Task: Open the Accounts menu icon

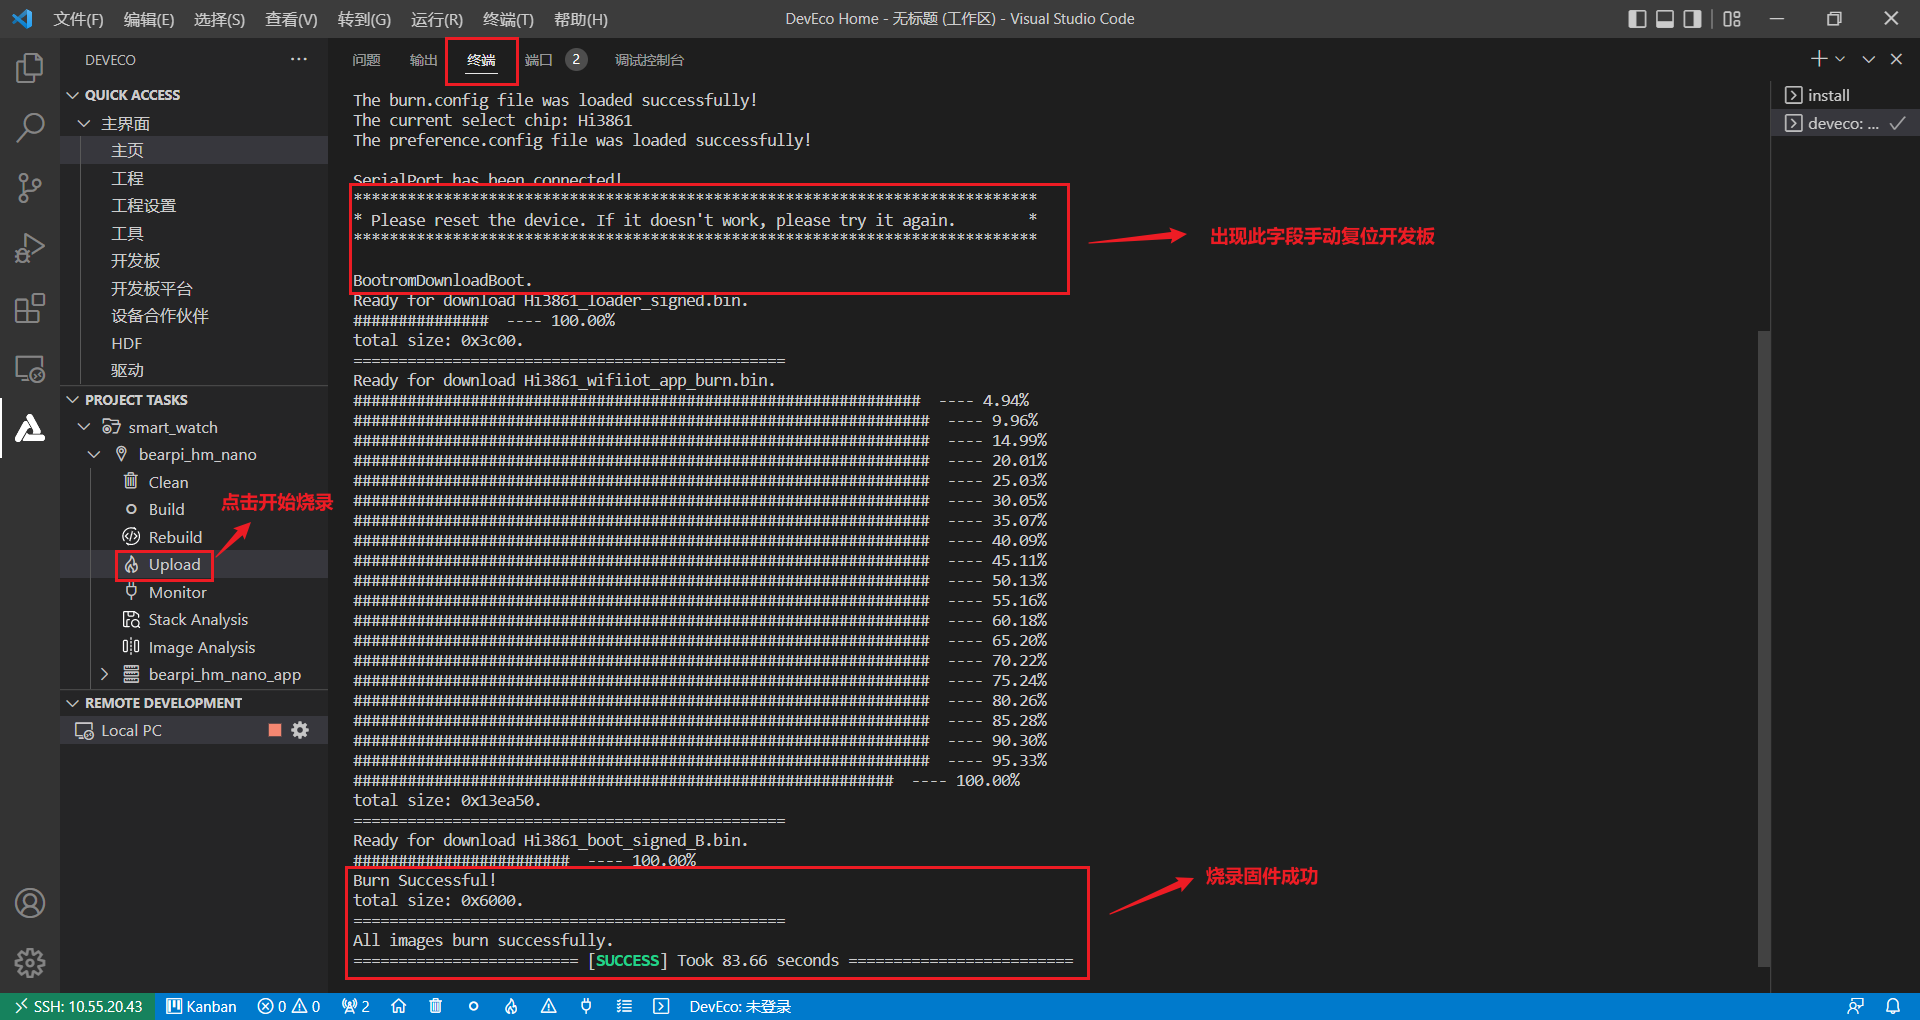Action: point(30,903)
